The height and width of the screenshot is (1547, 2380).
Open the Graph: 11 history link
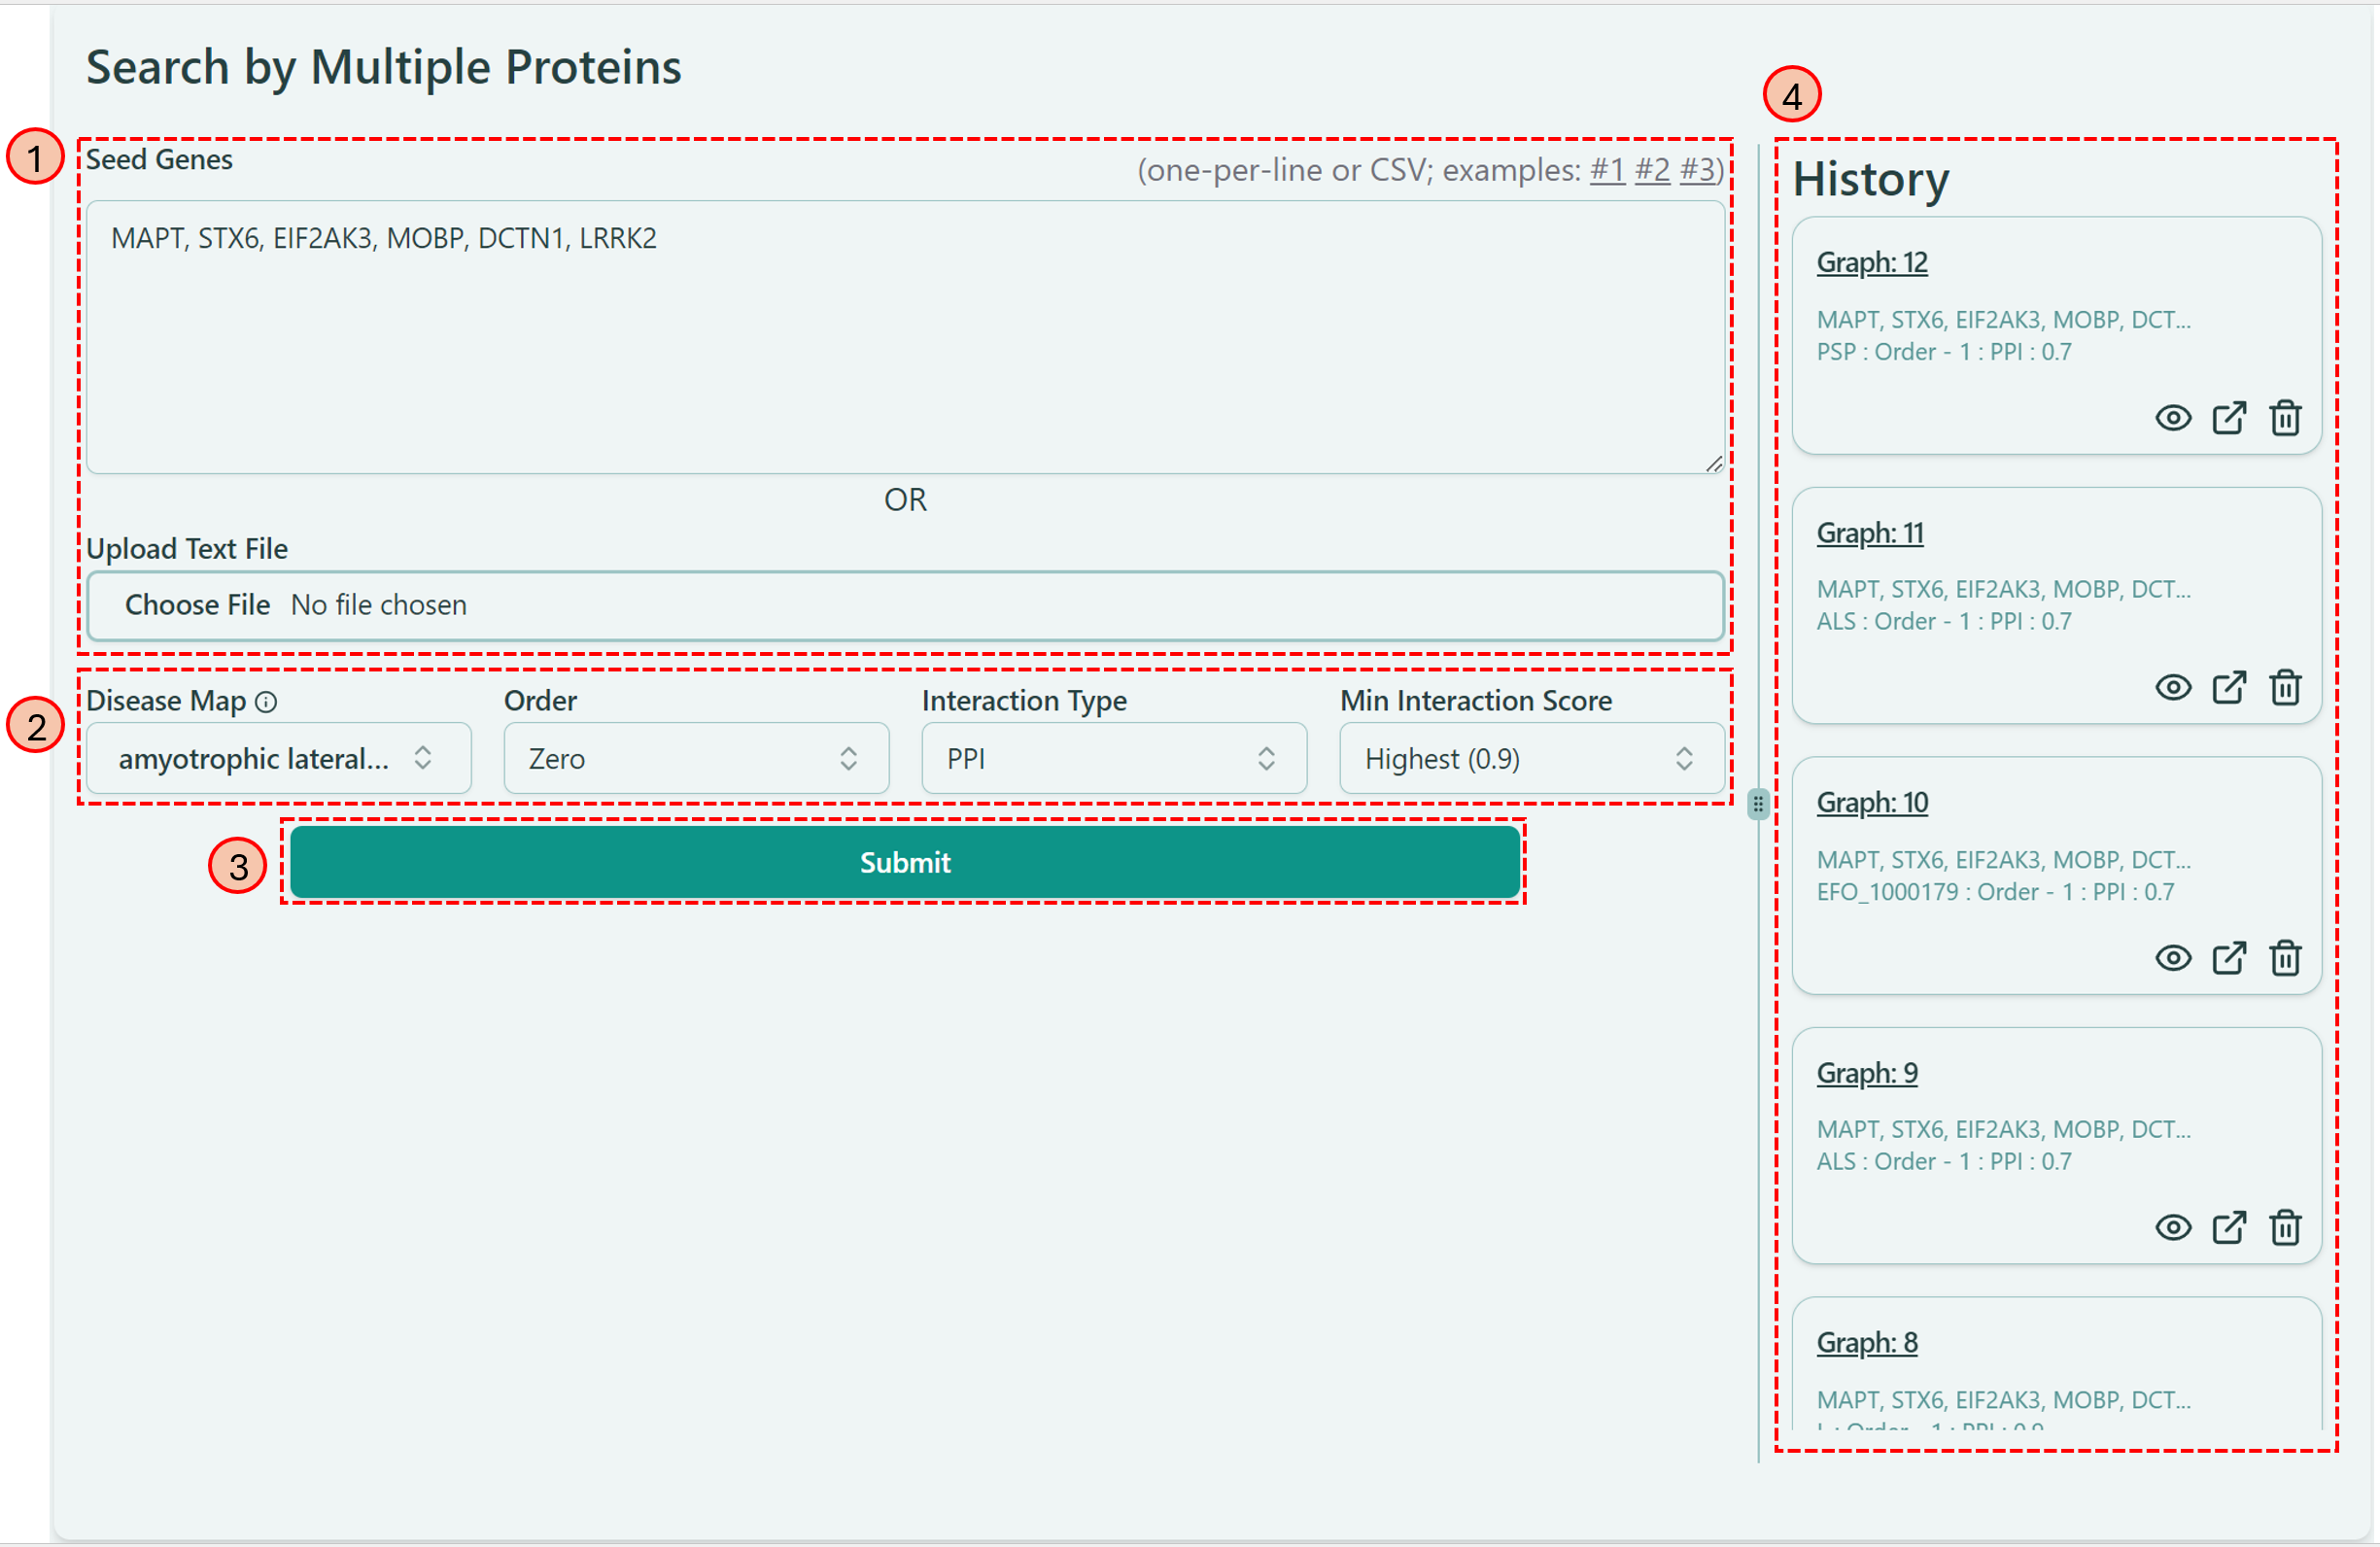click(1870, 533)
